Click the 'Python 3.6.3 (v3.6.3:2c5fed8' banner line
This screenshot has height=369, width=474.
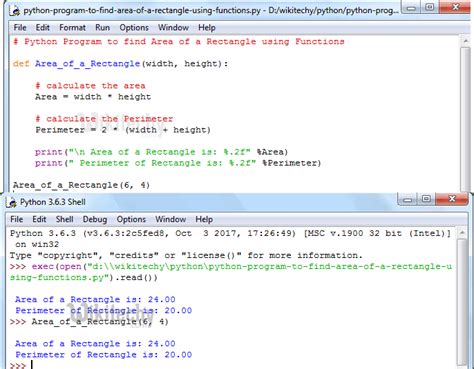[230, 233]
